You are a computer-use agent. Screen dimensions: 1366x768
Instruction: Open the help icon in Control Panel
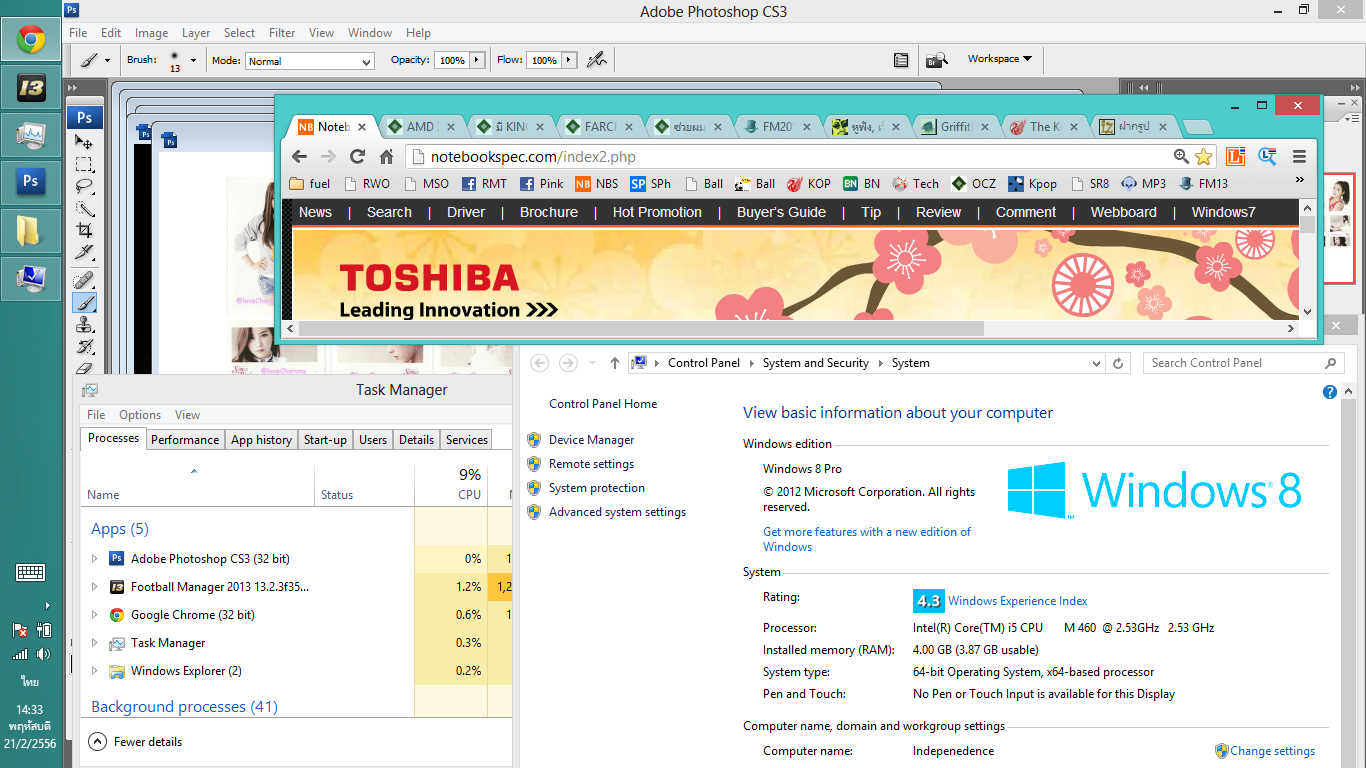coord(1330,392)
